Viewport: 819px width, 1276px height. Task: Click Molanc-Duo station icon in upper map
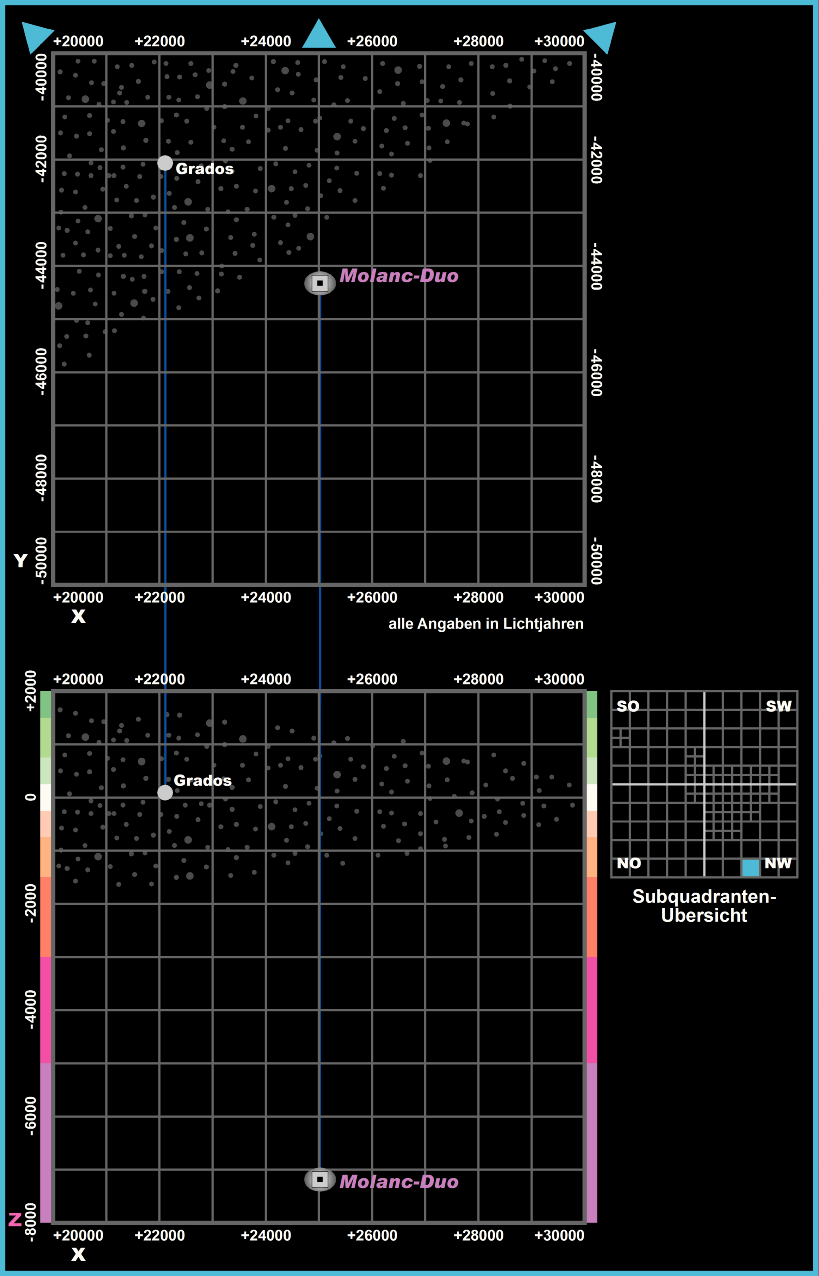pyautogui.click(x=320, y=283)
